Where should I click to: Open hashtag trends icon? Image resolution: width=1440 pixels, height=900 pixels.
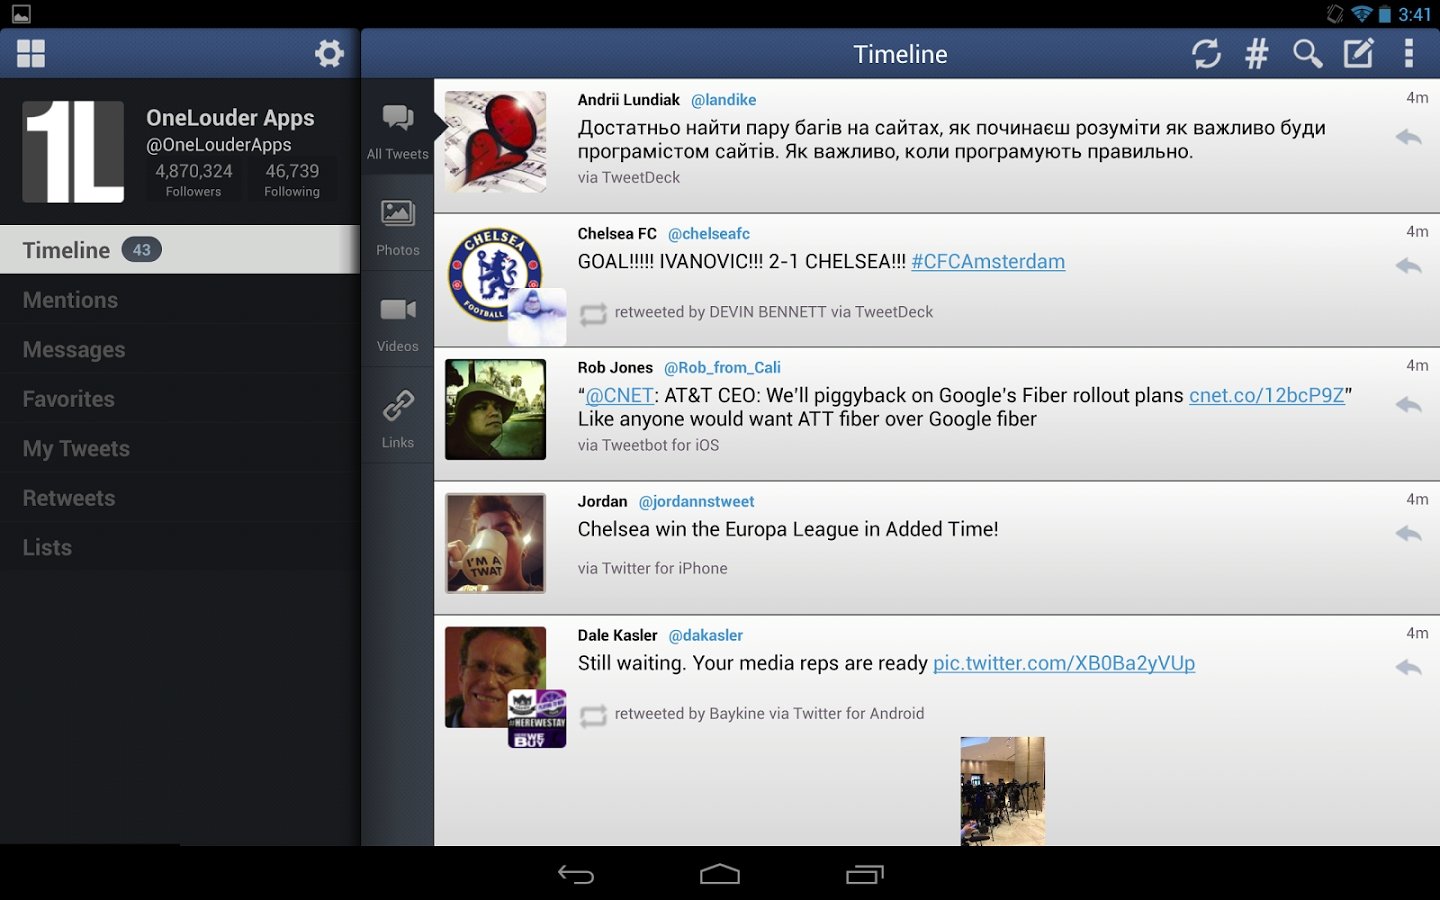coord(1257,53)
